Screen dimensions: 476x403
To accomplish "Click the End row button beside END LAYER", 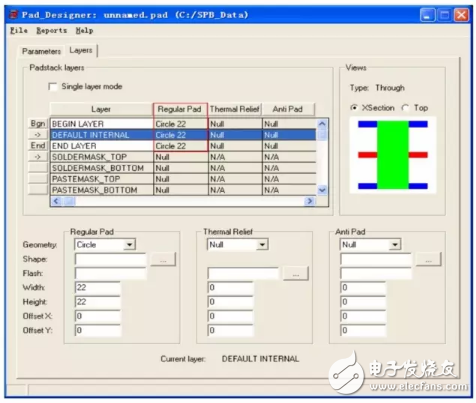I will (x=38, y=146).
